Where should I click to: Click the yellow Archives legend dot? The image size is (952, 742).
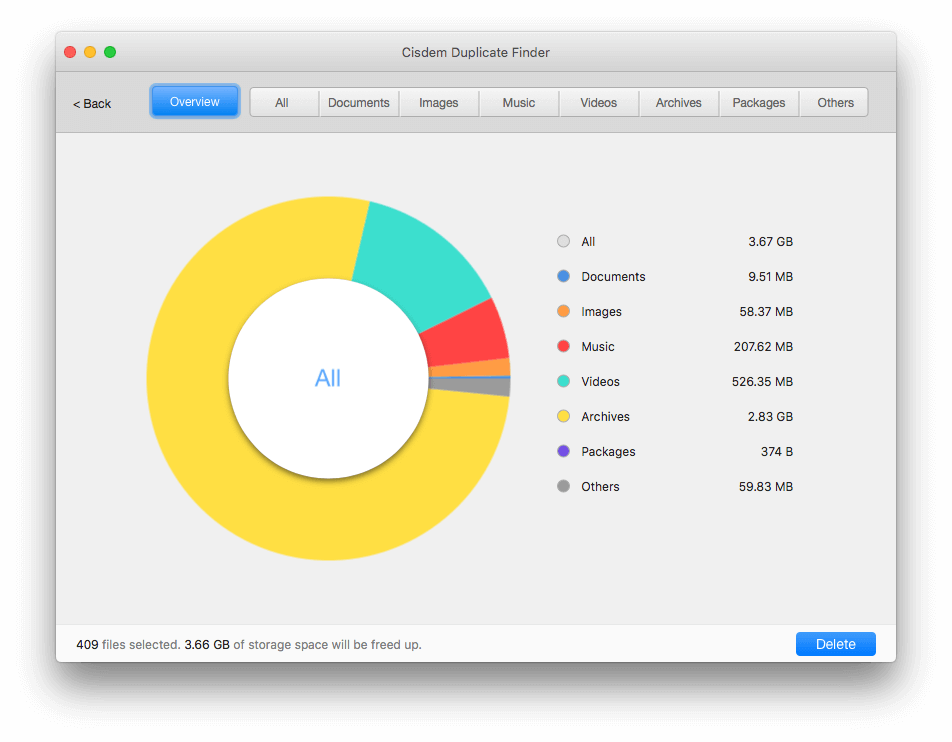[x=563, y=416]
